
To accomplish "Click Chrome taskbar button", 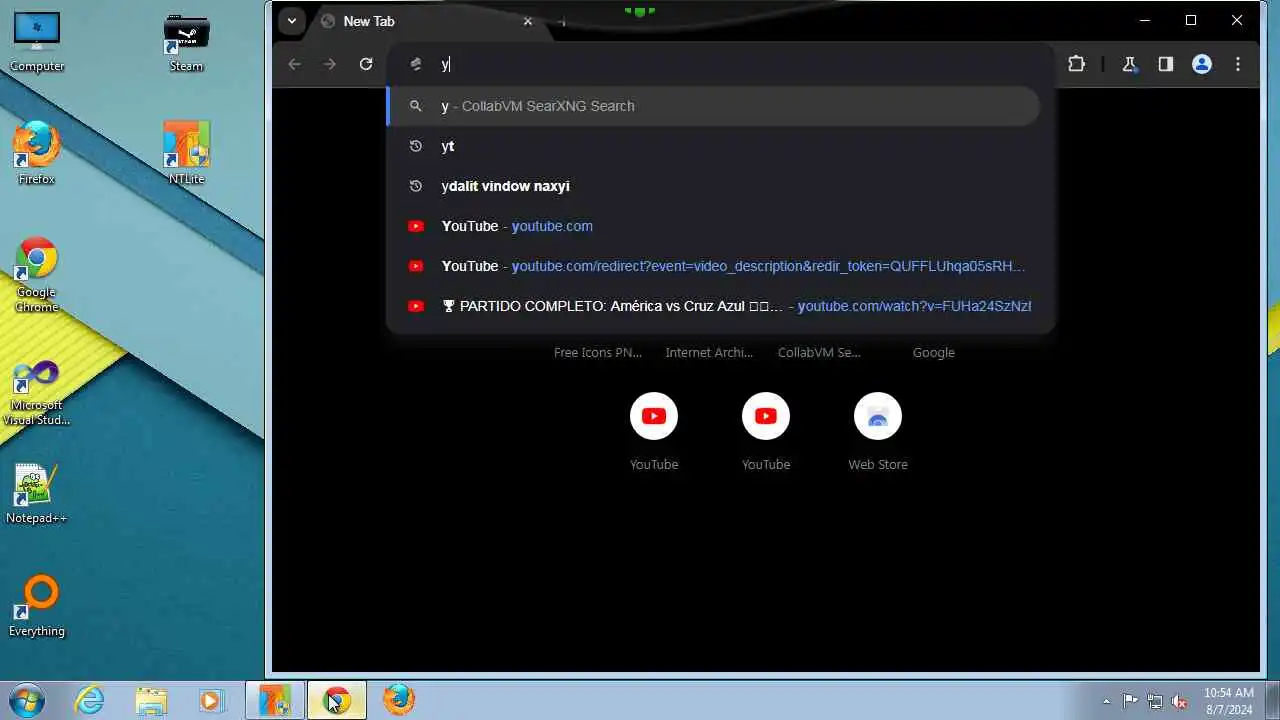I will pyautogui.click(x=337, y=700).
